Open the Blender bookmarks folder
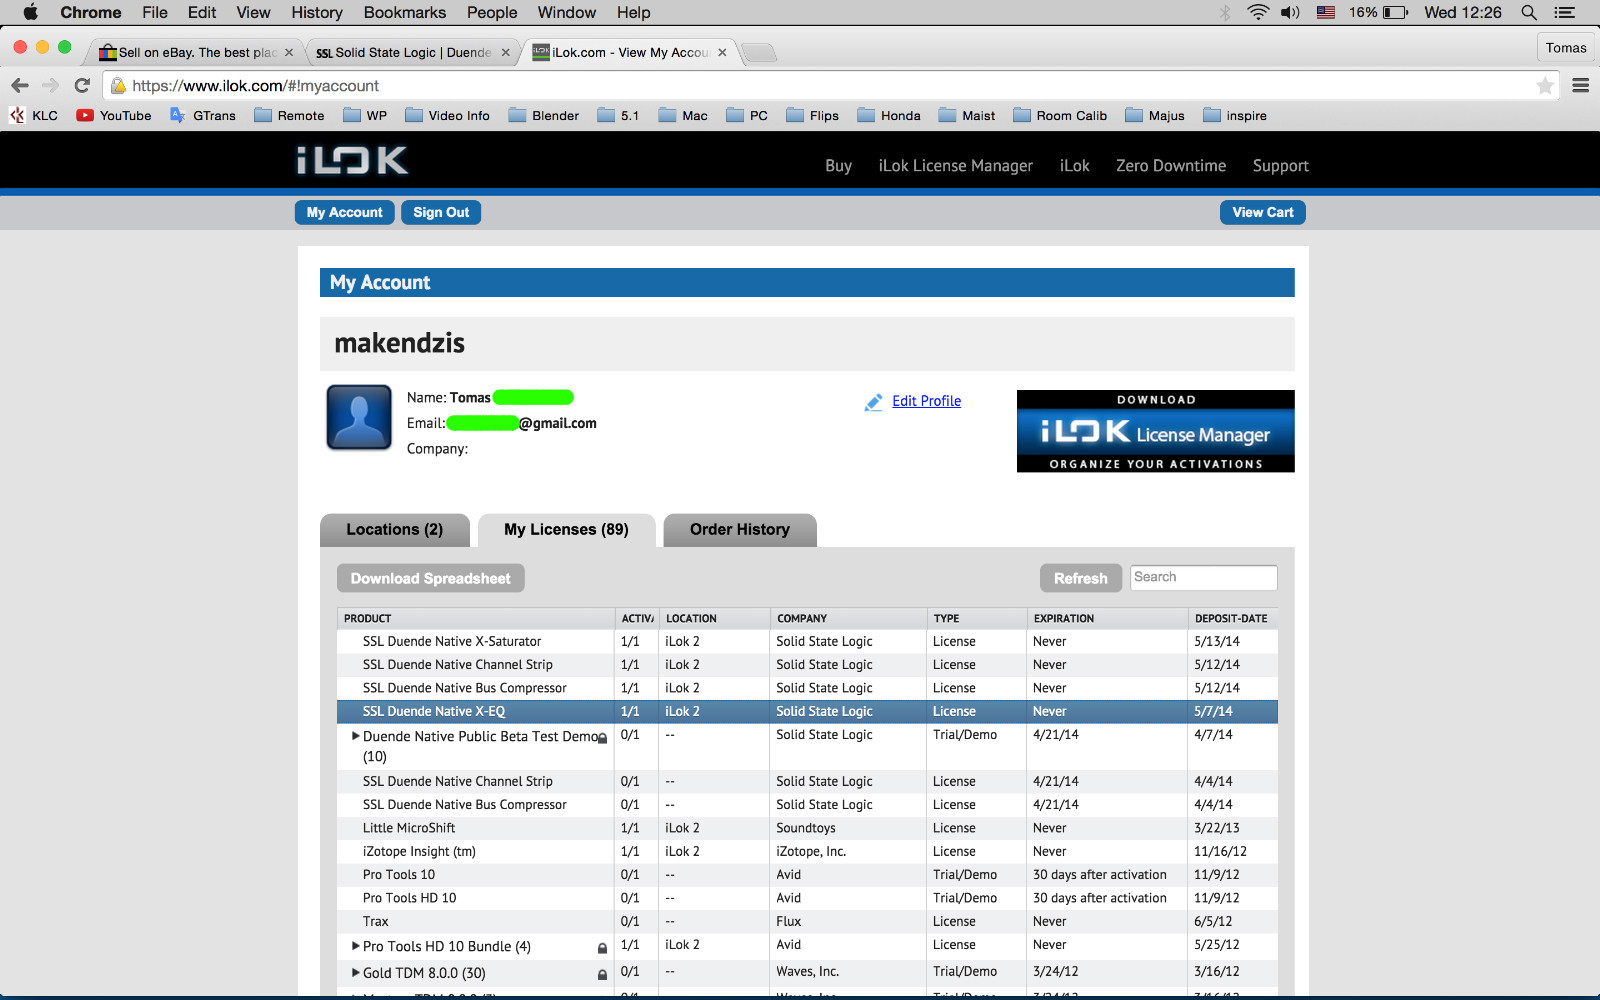Screen dimensions: 1600x1000 [x=544, y=115]
